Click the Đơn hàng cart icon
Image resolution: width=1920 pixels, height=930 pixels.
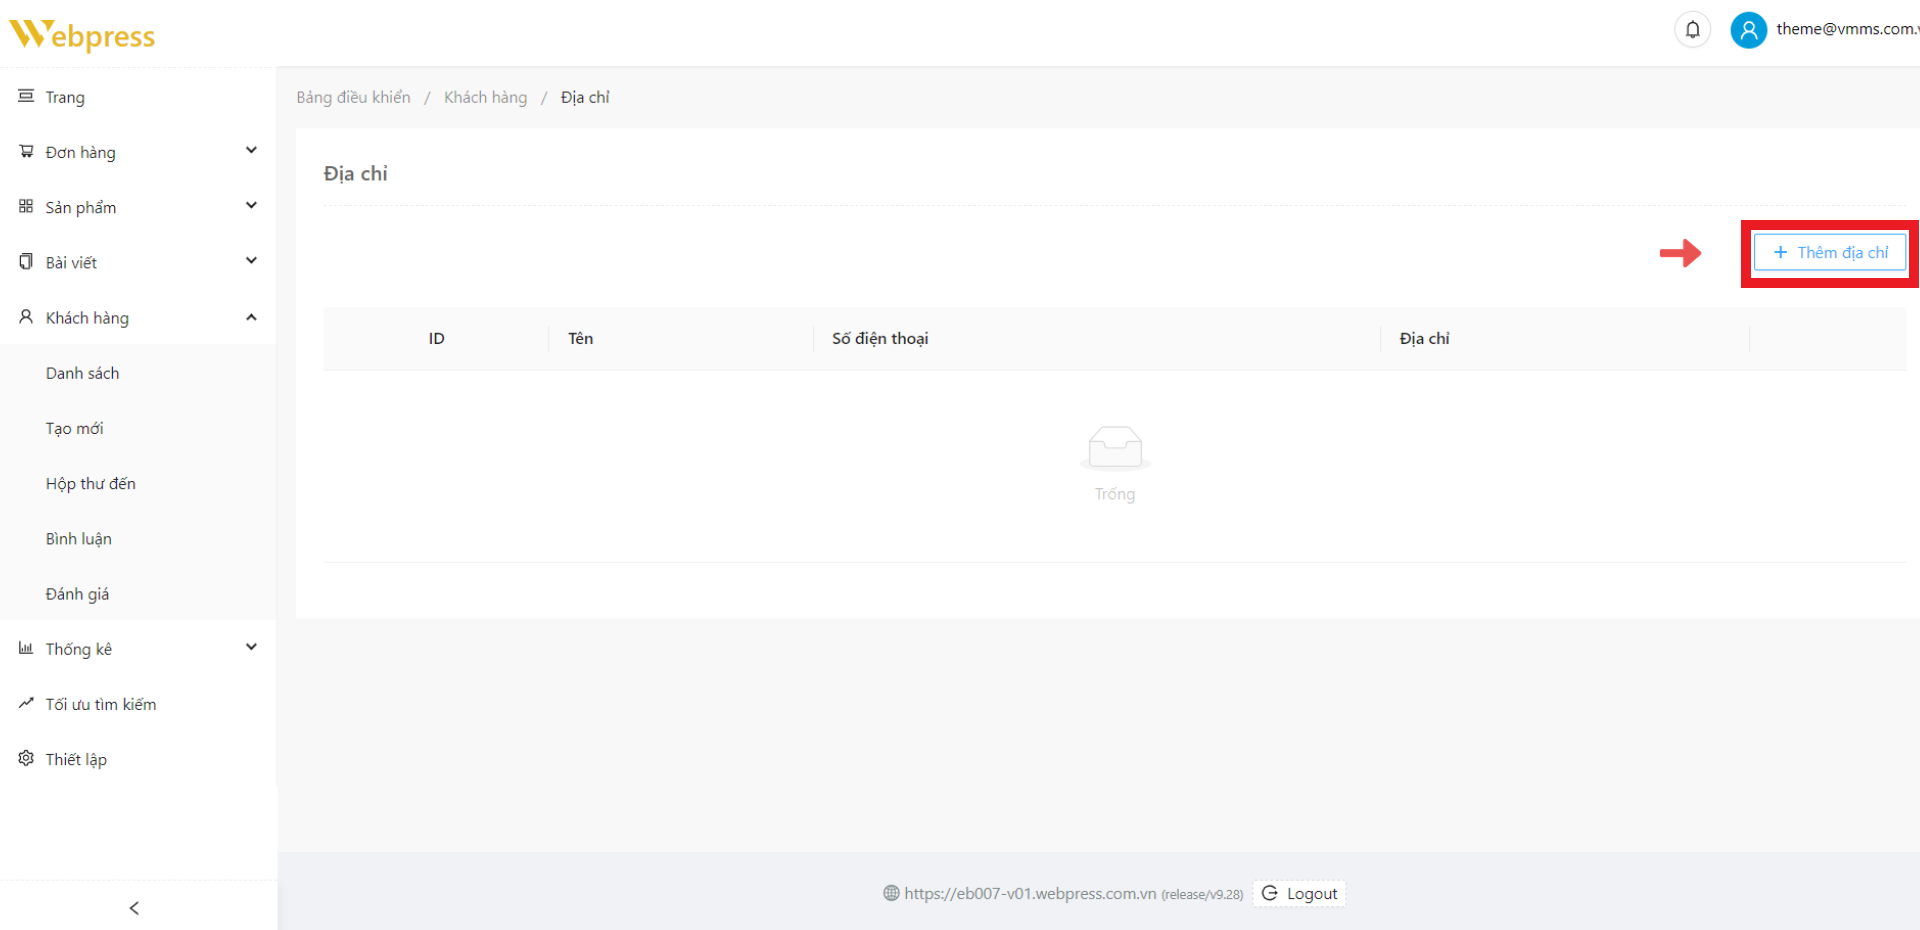point(26,151)
